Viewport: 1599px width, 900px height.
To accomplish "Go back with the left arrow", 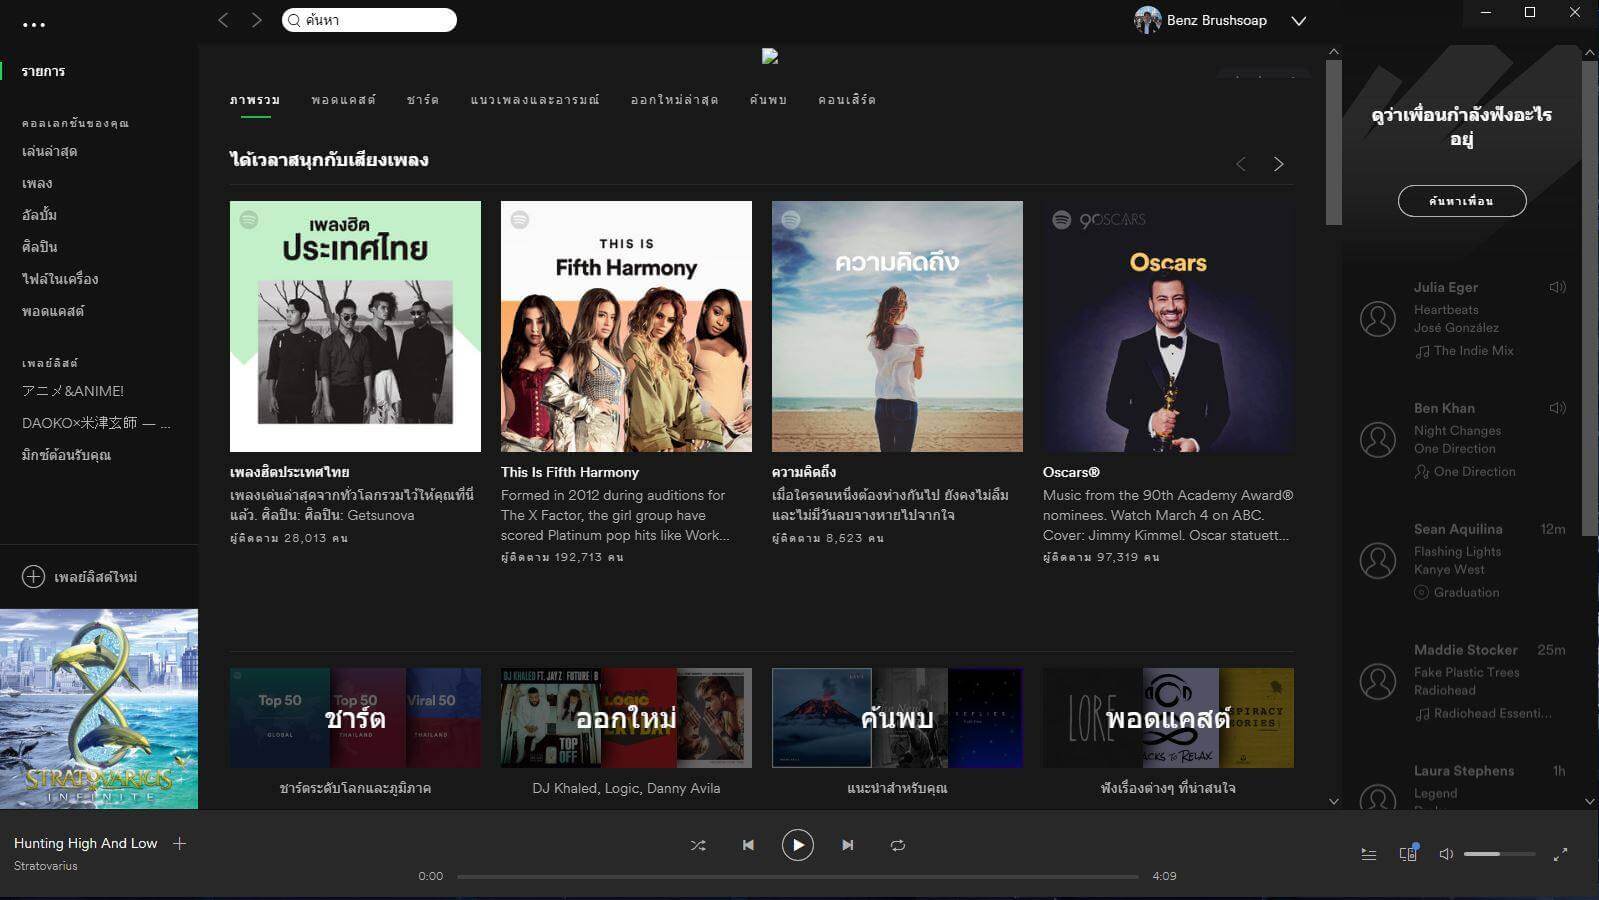I will point(224,20).
